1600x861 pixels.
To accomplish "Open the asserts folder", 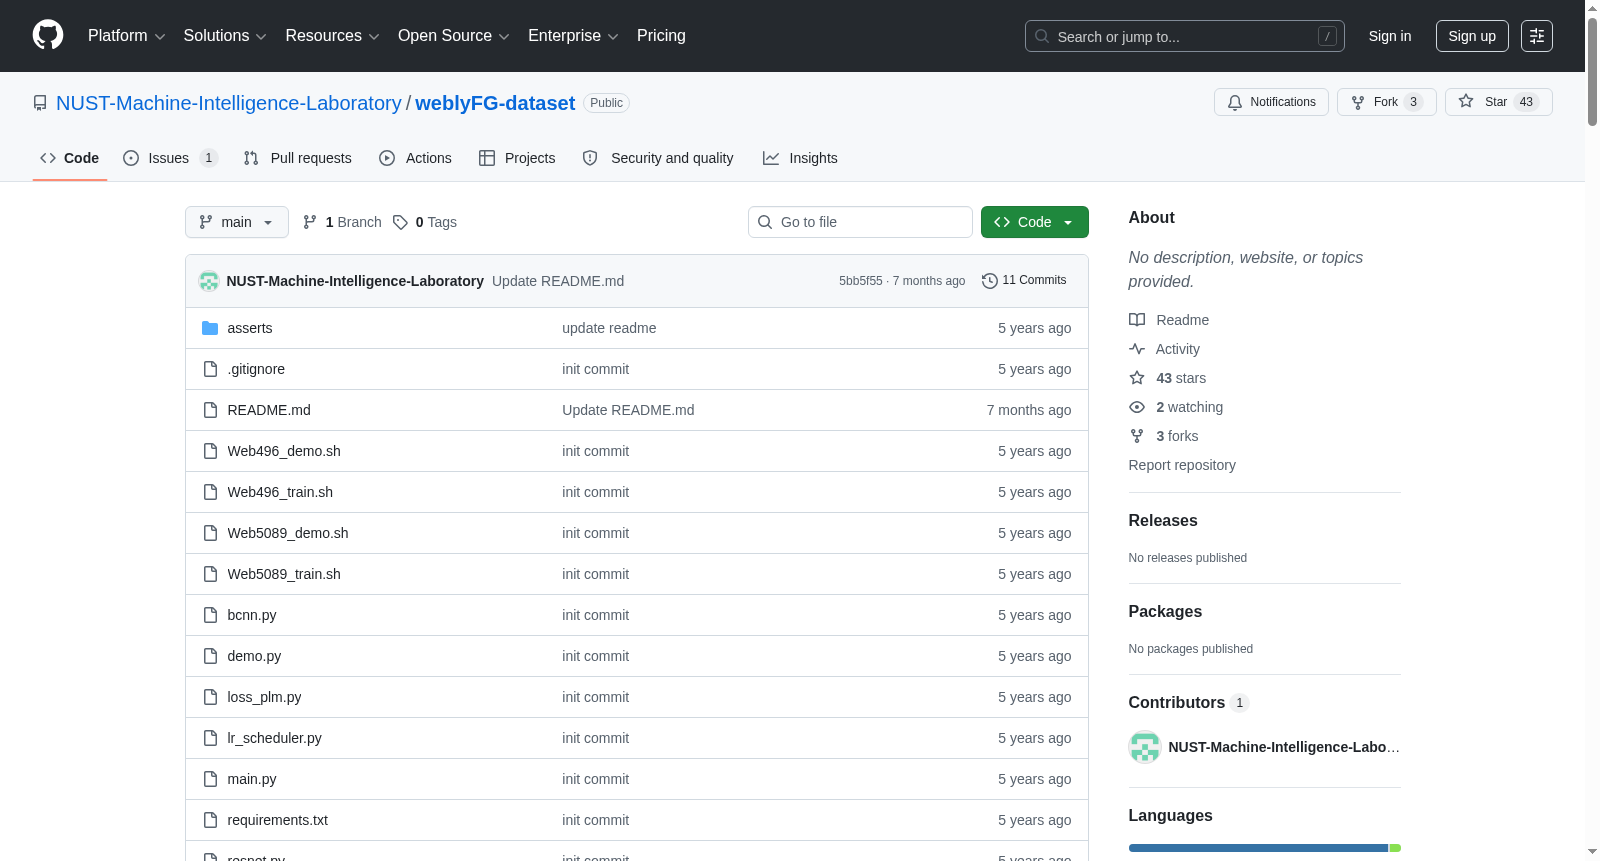I will pyautogui.click(x=249, y=328).
